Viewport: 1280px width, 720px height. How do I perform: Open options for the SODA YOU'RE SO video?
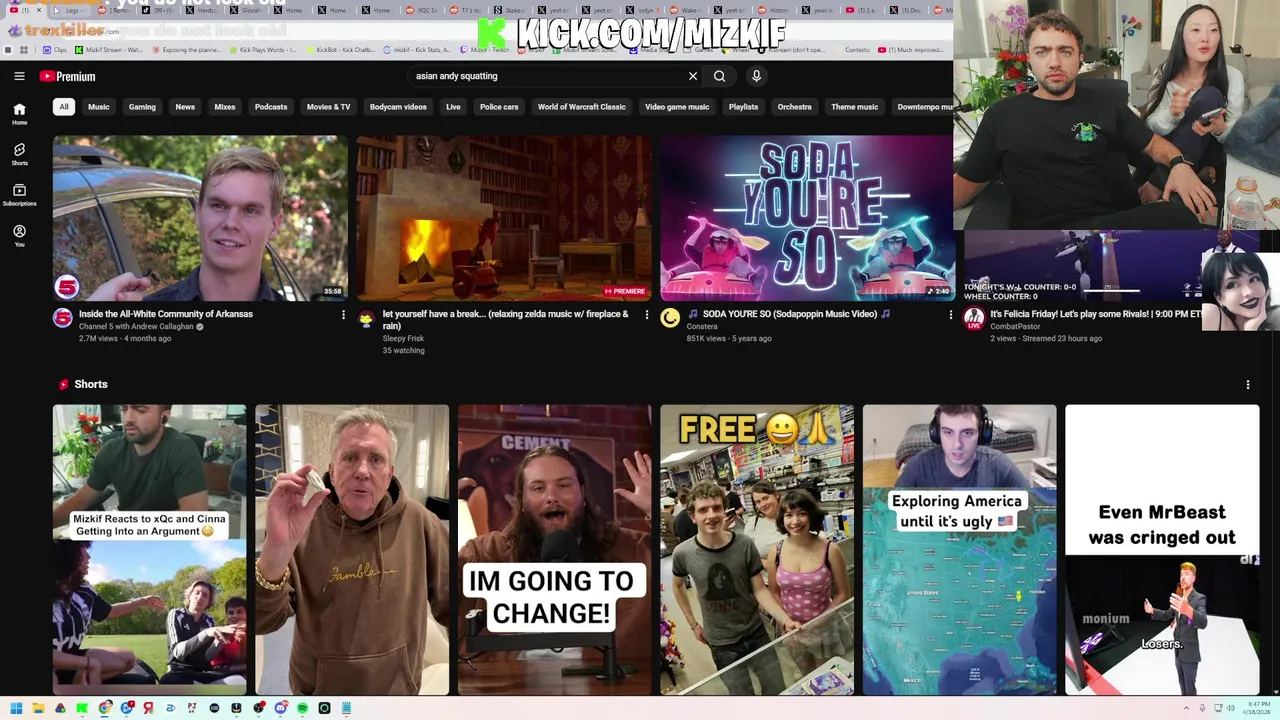[950, 315]
